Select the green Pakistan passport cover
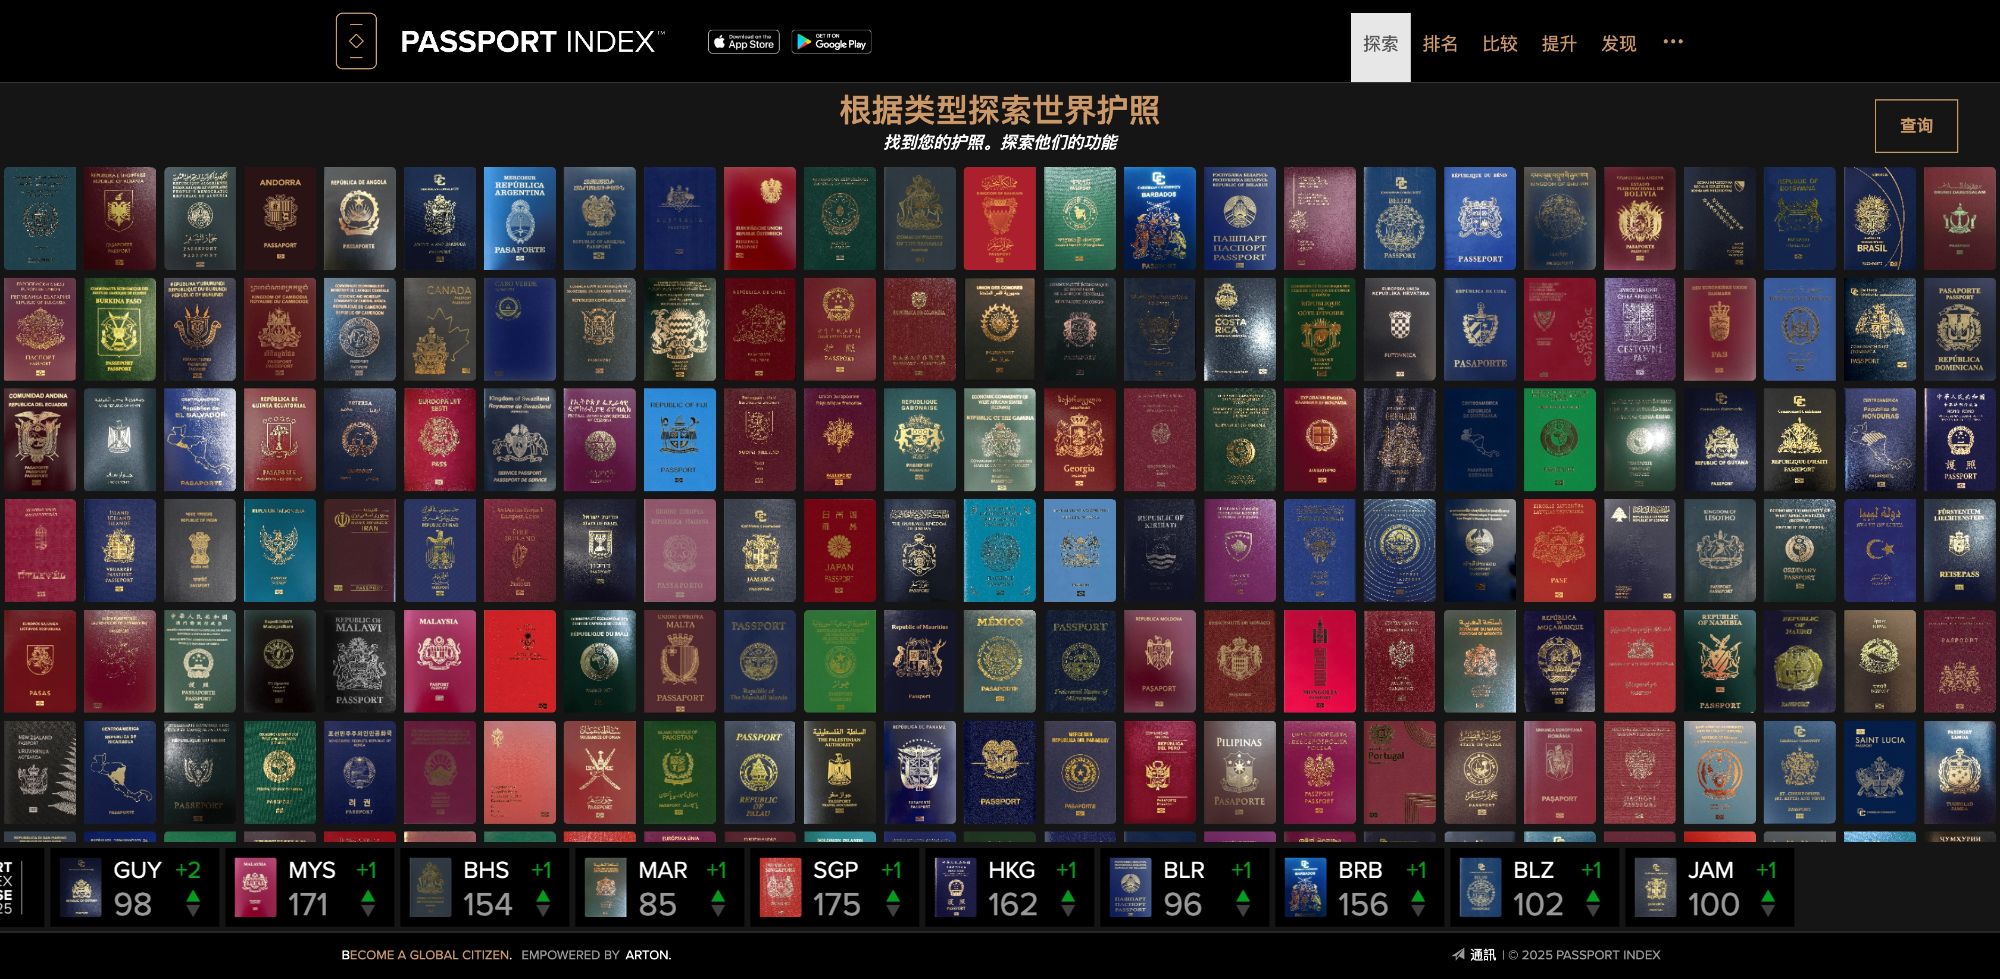 680,774
